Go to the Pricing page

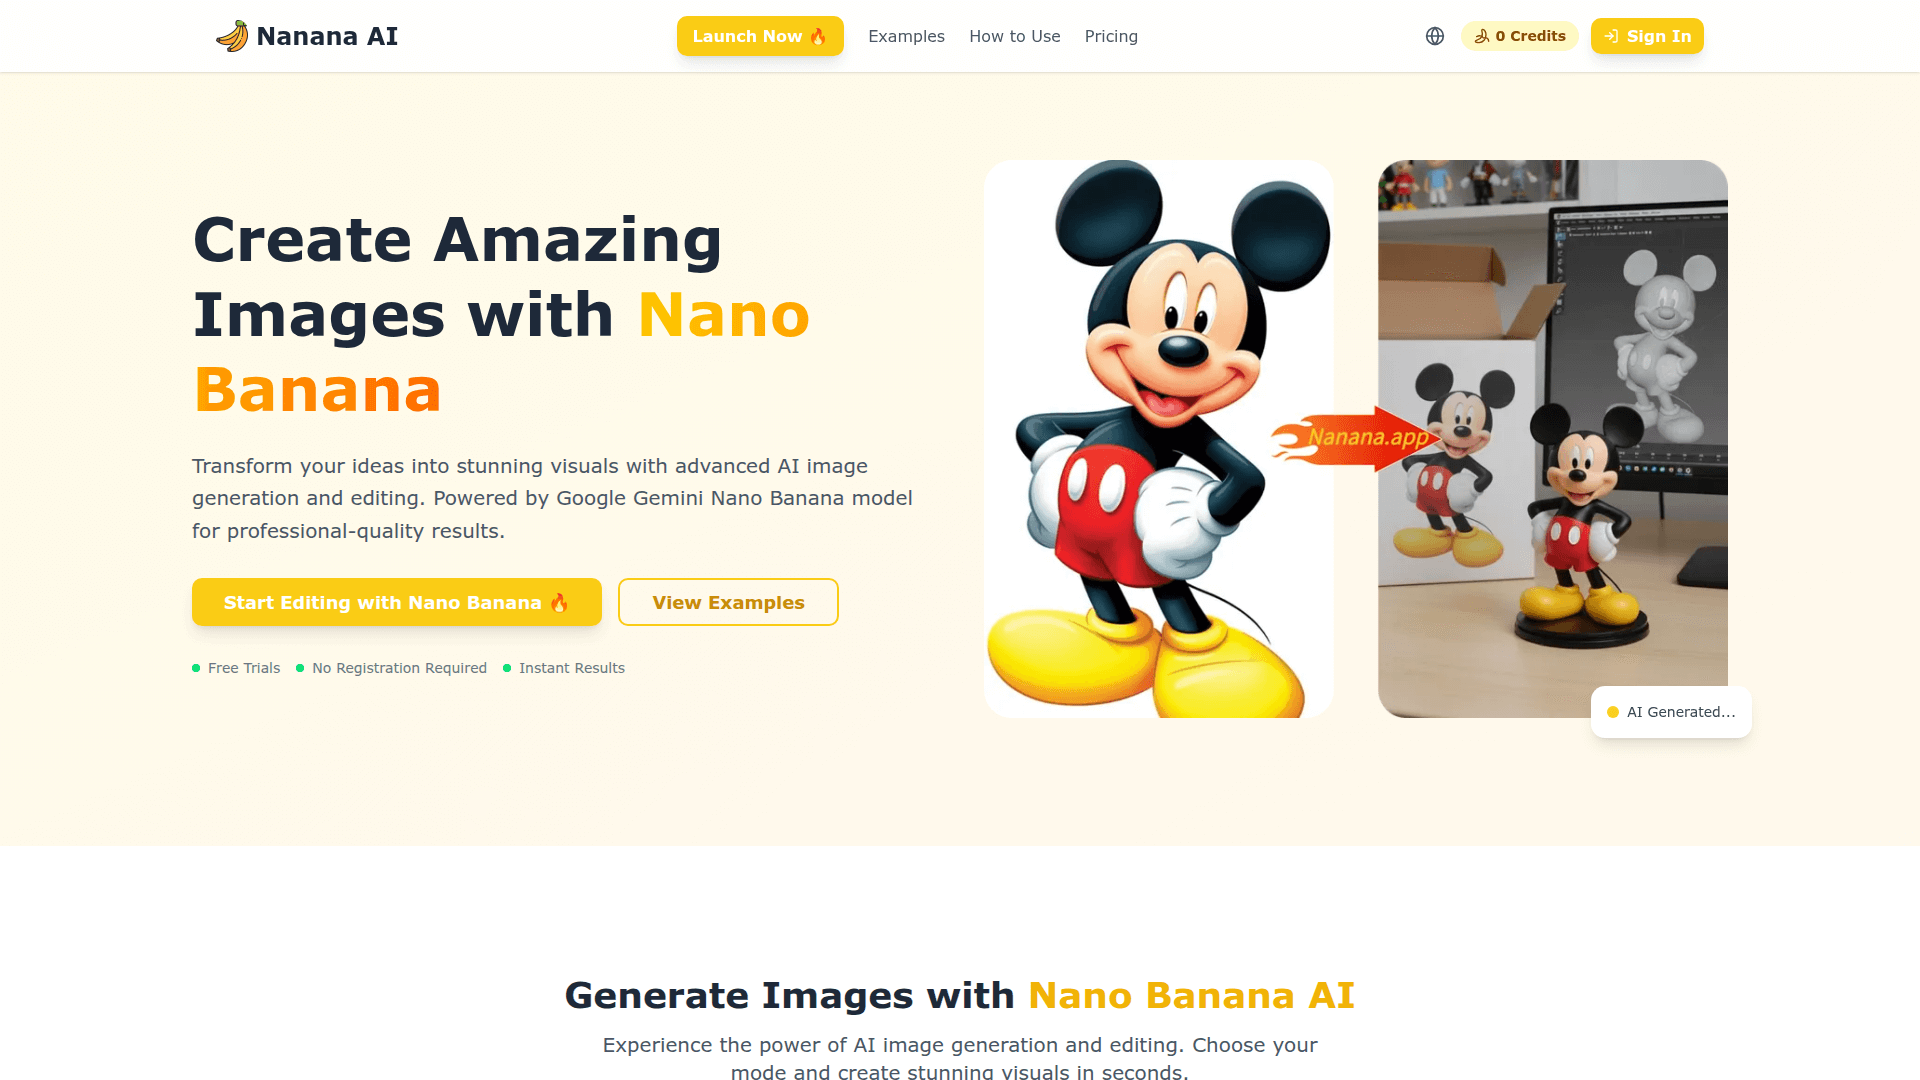(x=1111, y=36)
